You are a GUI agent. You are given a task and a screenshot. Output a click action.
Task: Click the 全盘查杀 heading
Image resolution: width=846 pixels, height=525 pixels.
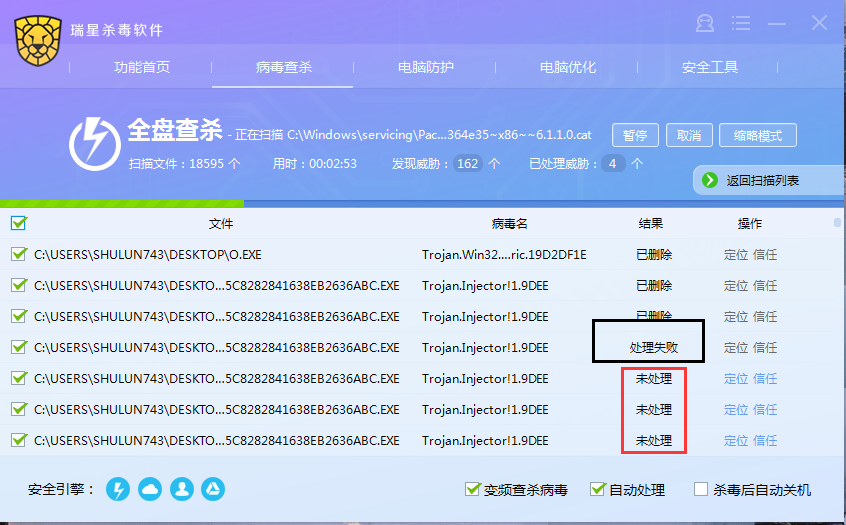point(174,130)
